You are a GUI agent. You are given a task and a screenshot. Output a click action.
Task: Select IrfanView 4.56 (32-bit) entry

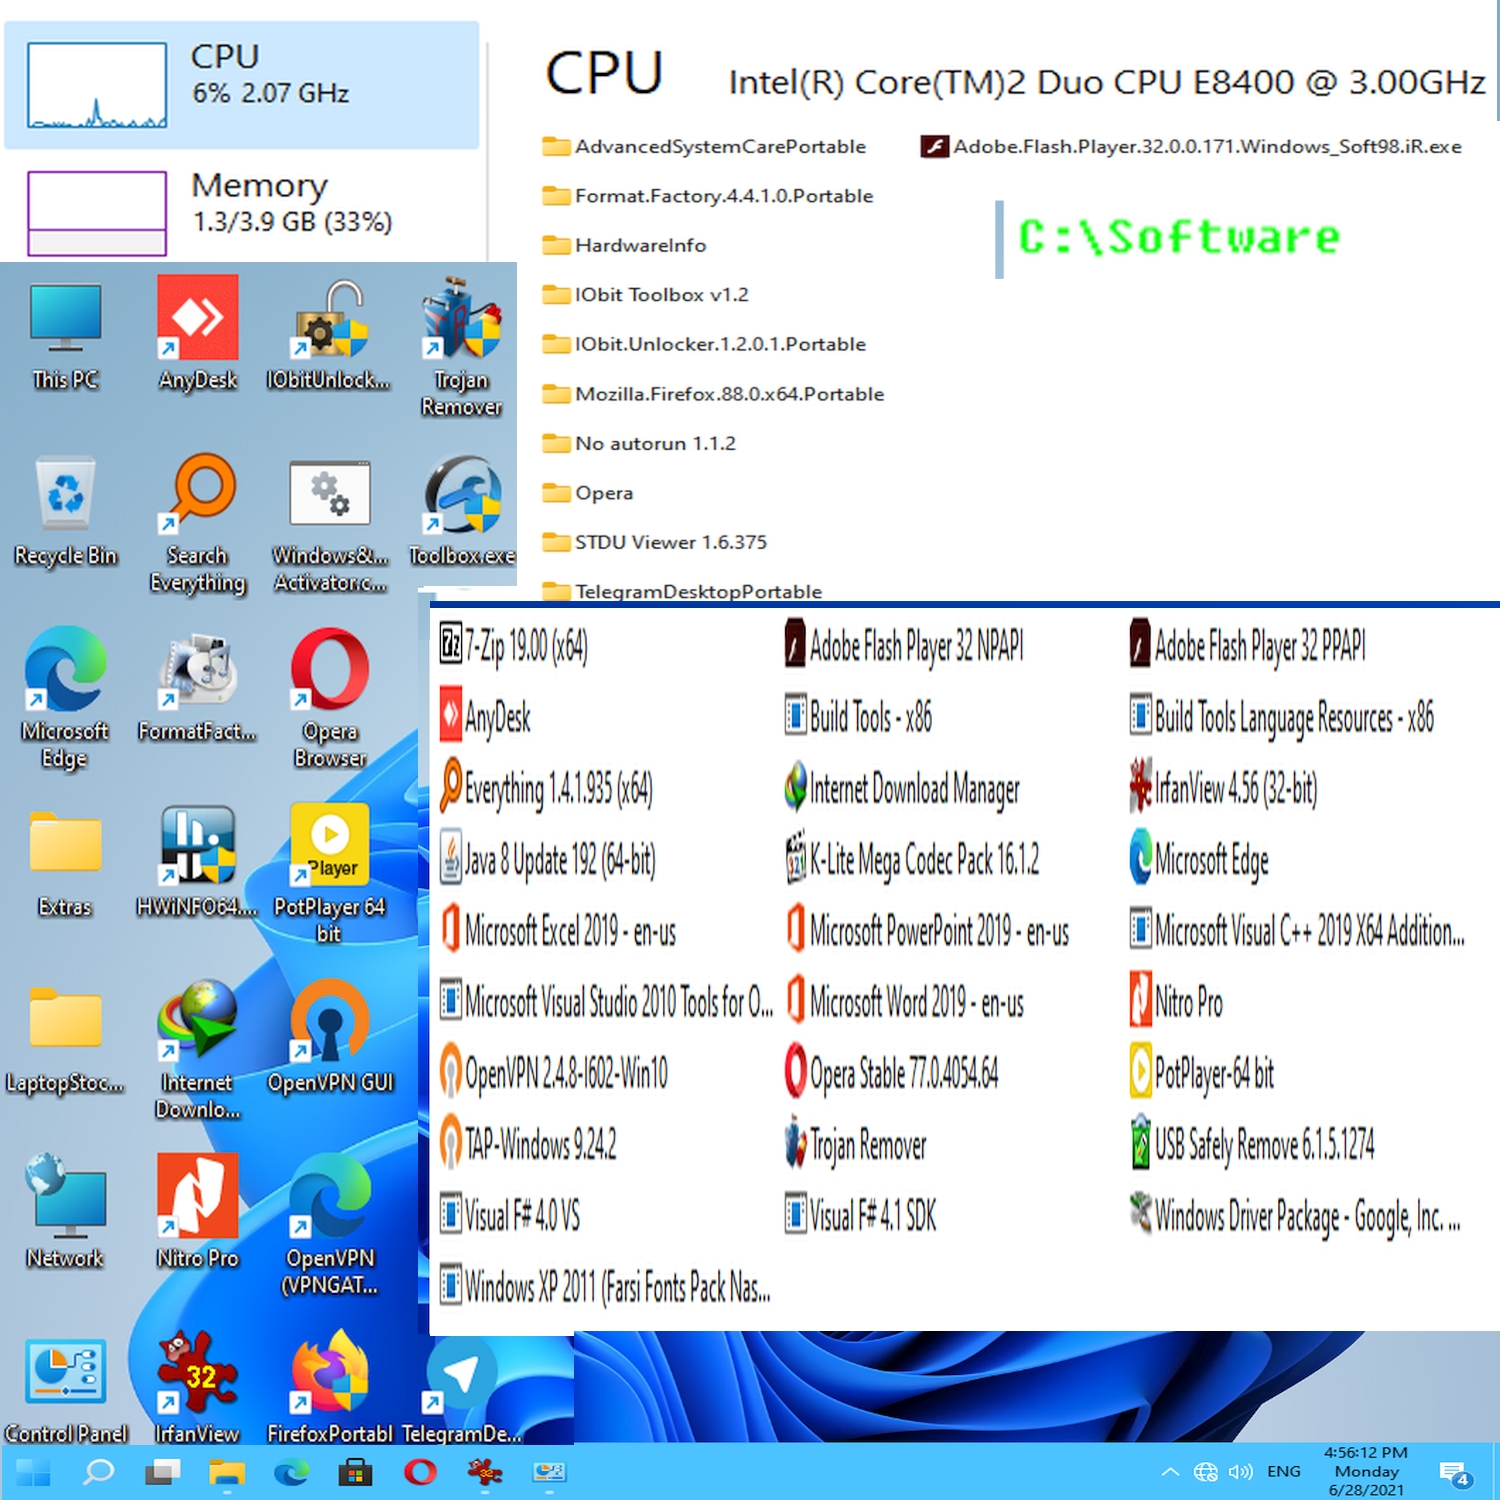1224,789
